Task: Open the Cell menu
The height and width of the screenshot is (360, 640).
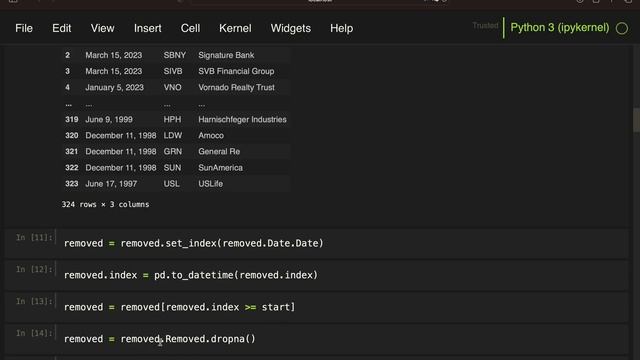Action: pos(190,28)
